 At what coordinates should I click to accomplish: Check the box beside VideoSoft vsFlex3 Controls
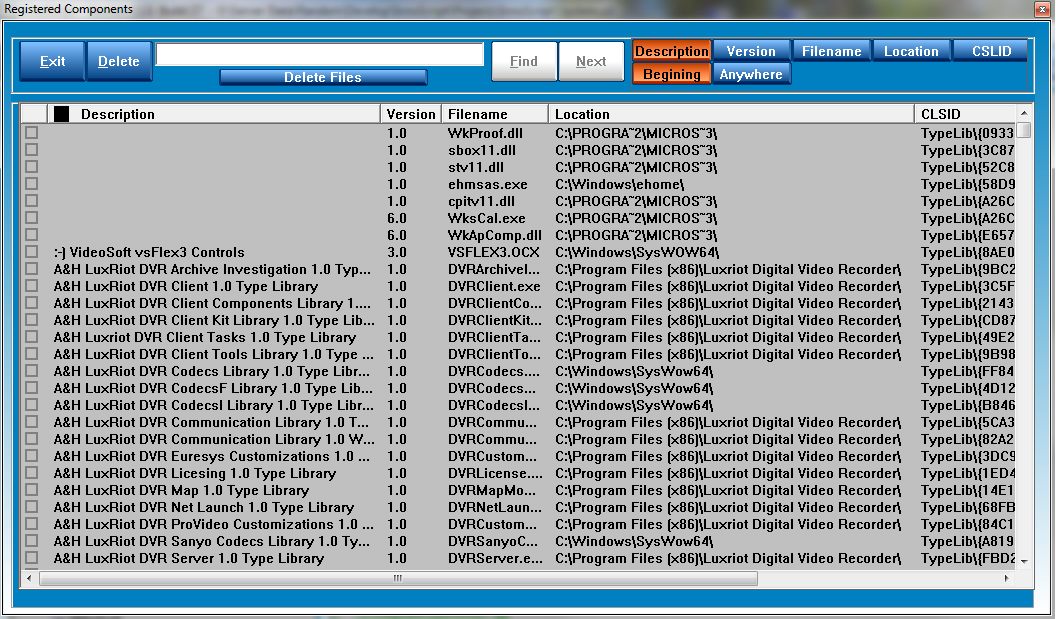pos(32,252)
